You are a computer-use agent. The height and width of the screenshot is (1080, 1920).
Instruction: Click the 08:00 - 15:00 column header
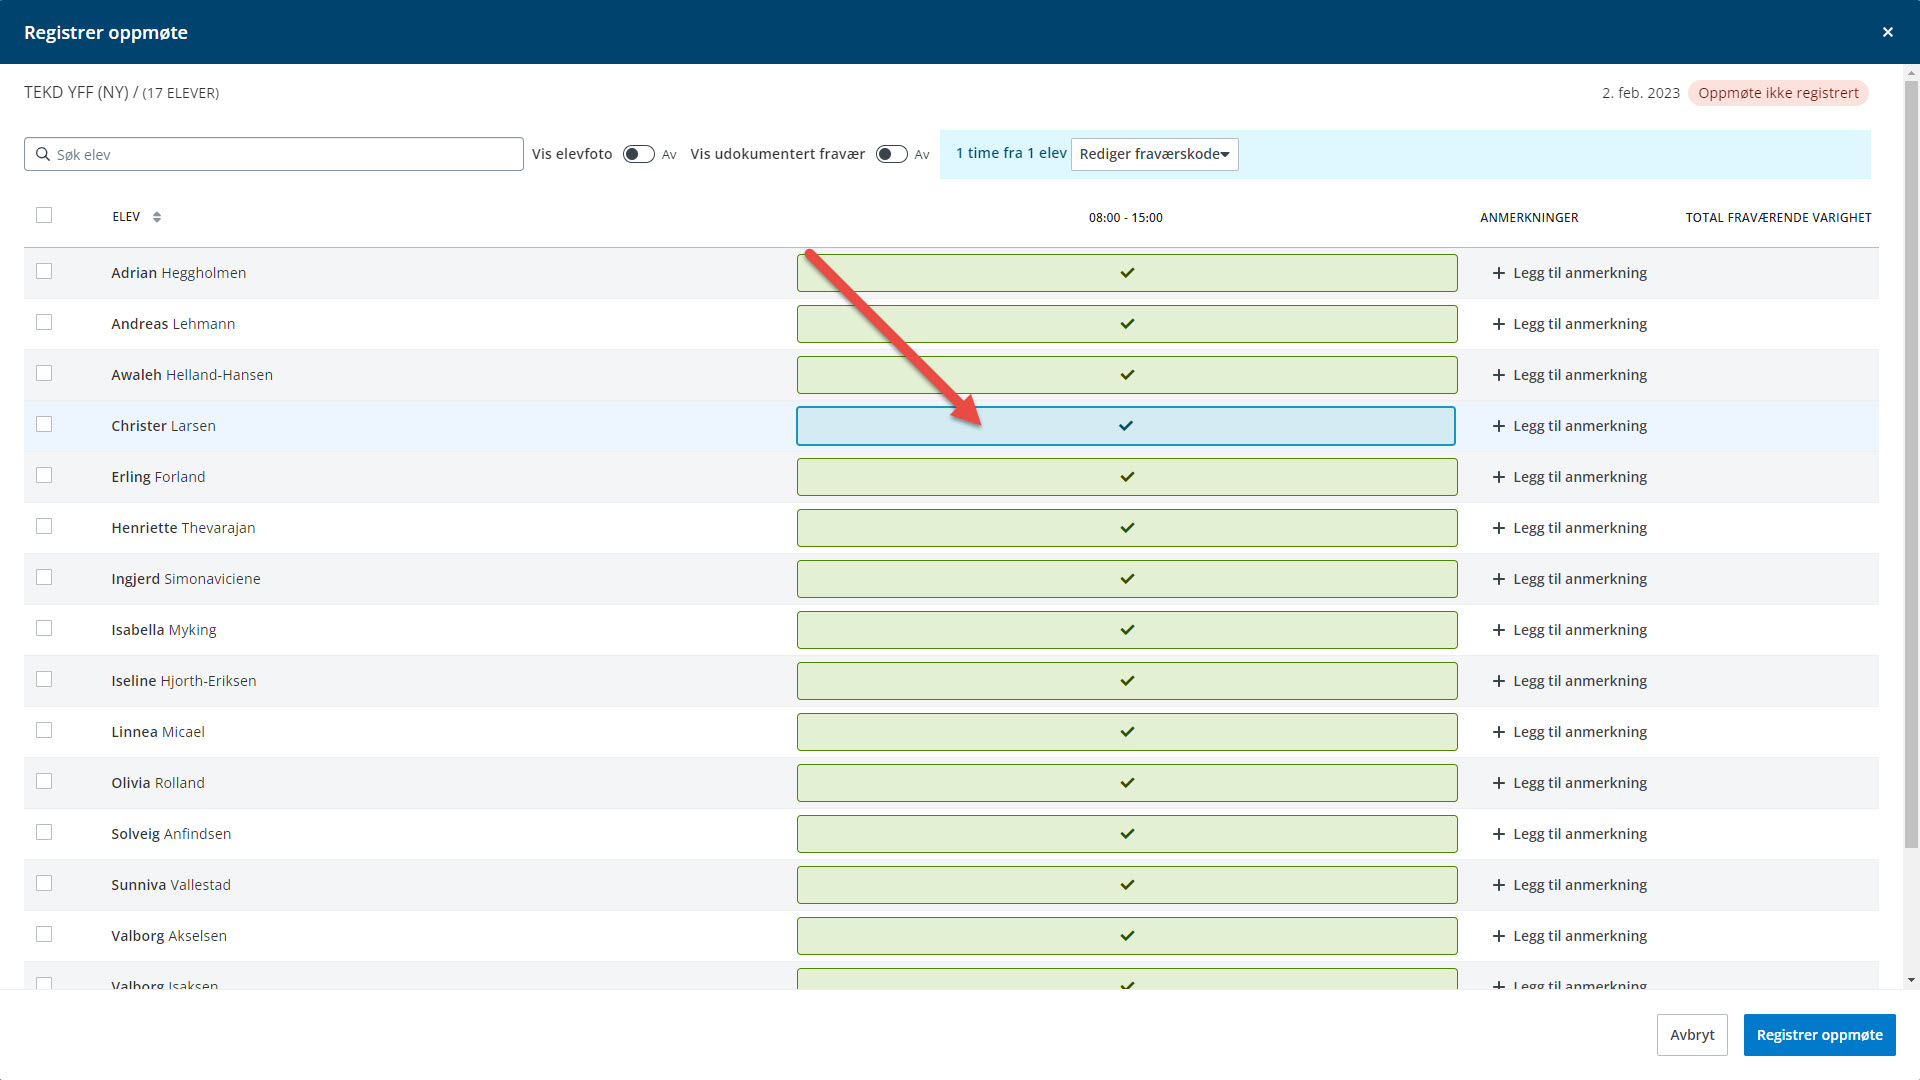click(1125, 218)
